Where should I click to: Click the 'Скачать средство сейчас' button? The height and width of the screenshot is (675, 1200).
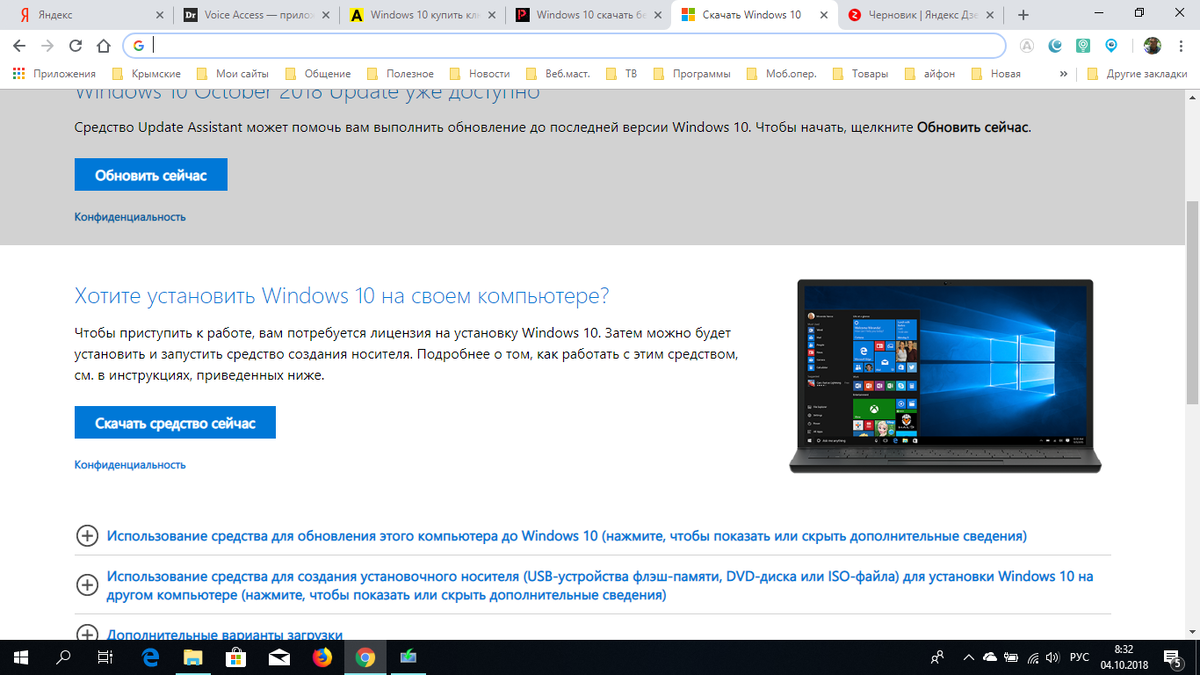[175, 423]
